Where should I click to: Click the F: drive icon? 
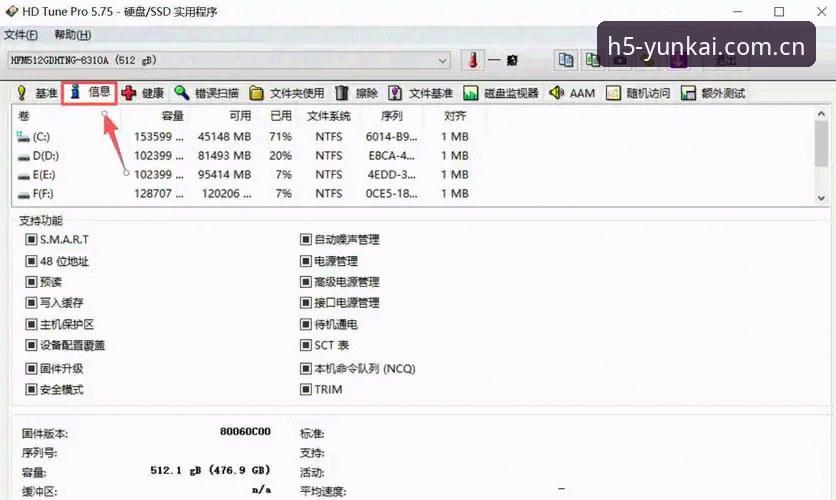pos(23,195)
